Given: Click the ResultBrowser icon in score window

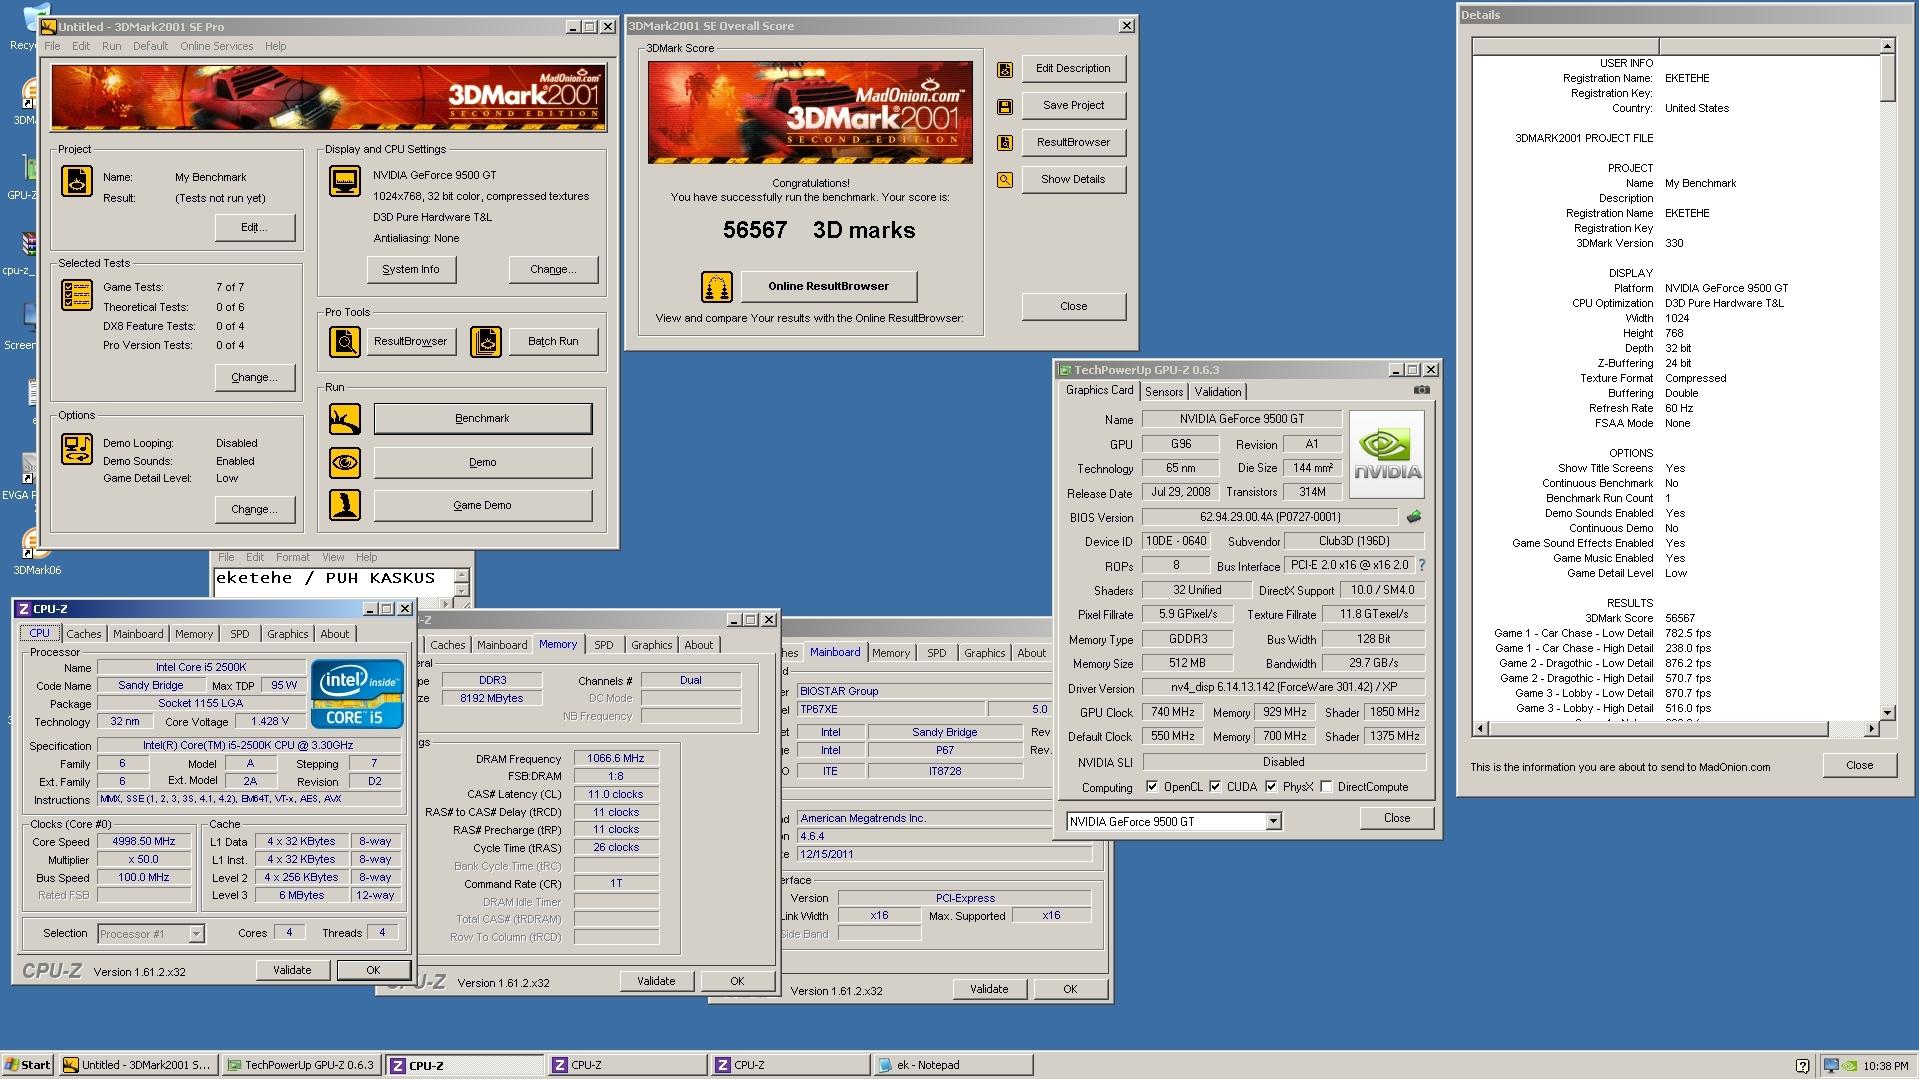Looking at the screenshot, I should coord(1005,143).
